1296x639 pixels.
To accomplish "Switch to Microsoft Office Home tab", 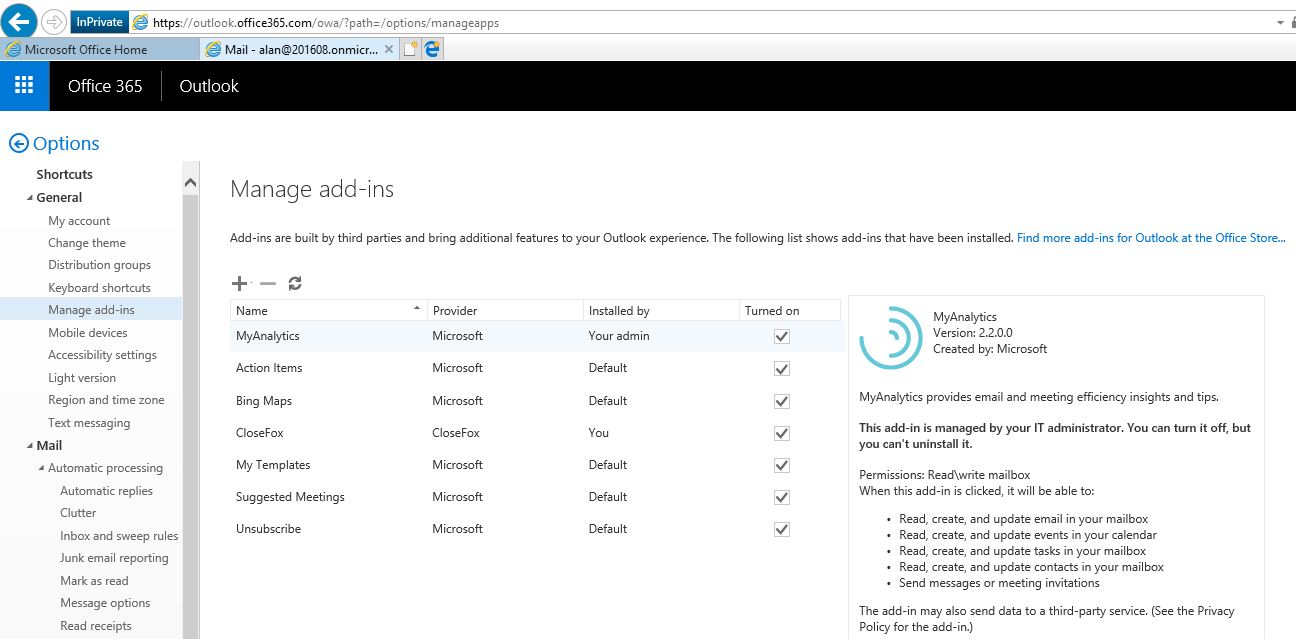I will (x=100, y=49).
